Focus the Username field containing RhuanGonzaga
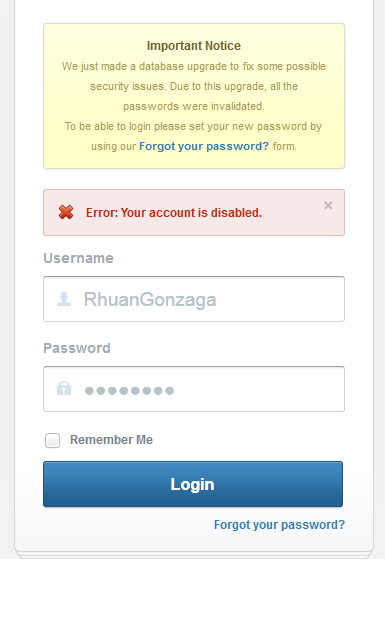Image resolution: width=385 pixels, height=629 pixels. 194,299
